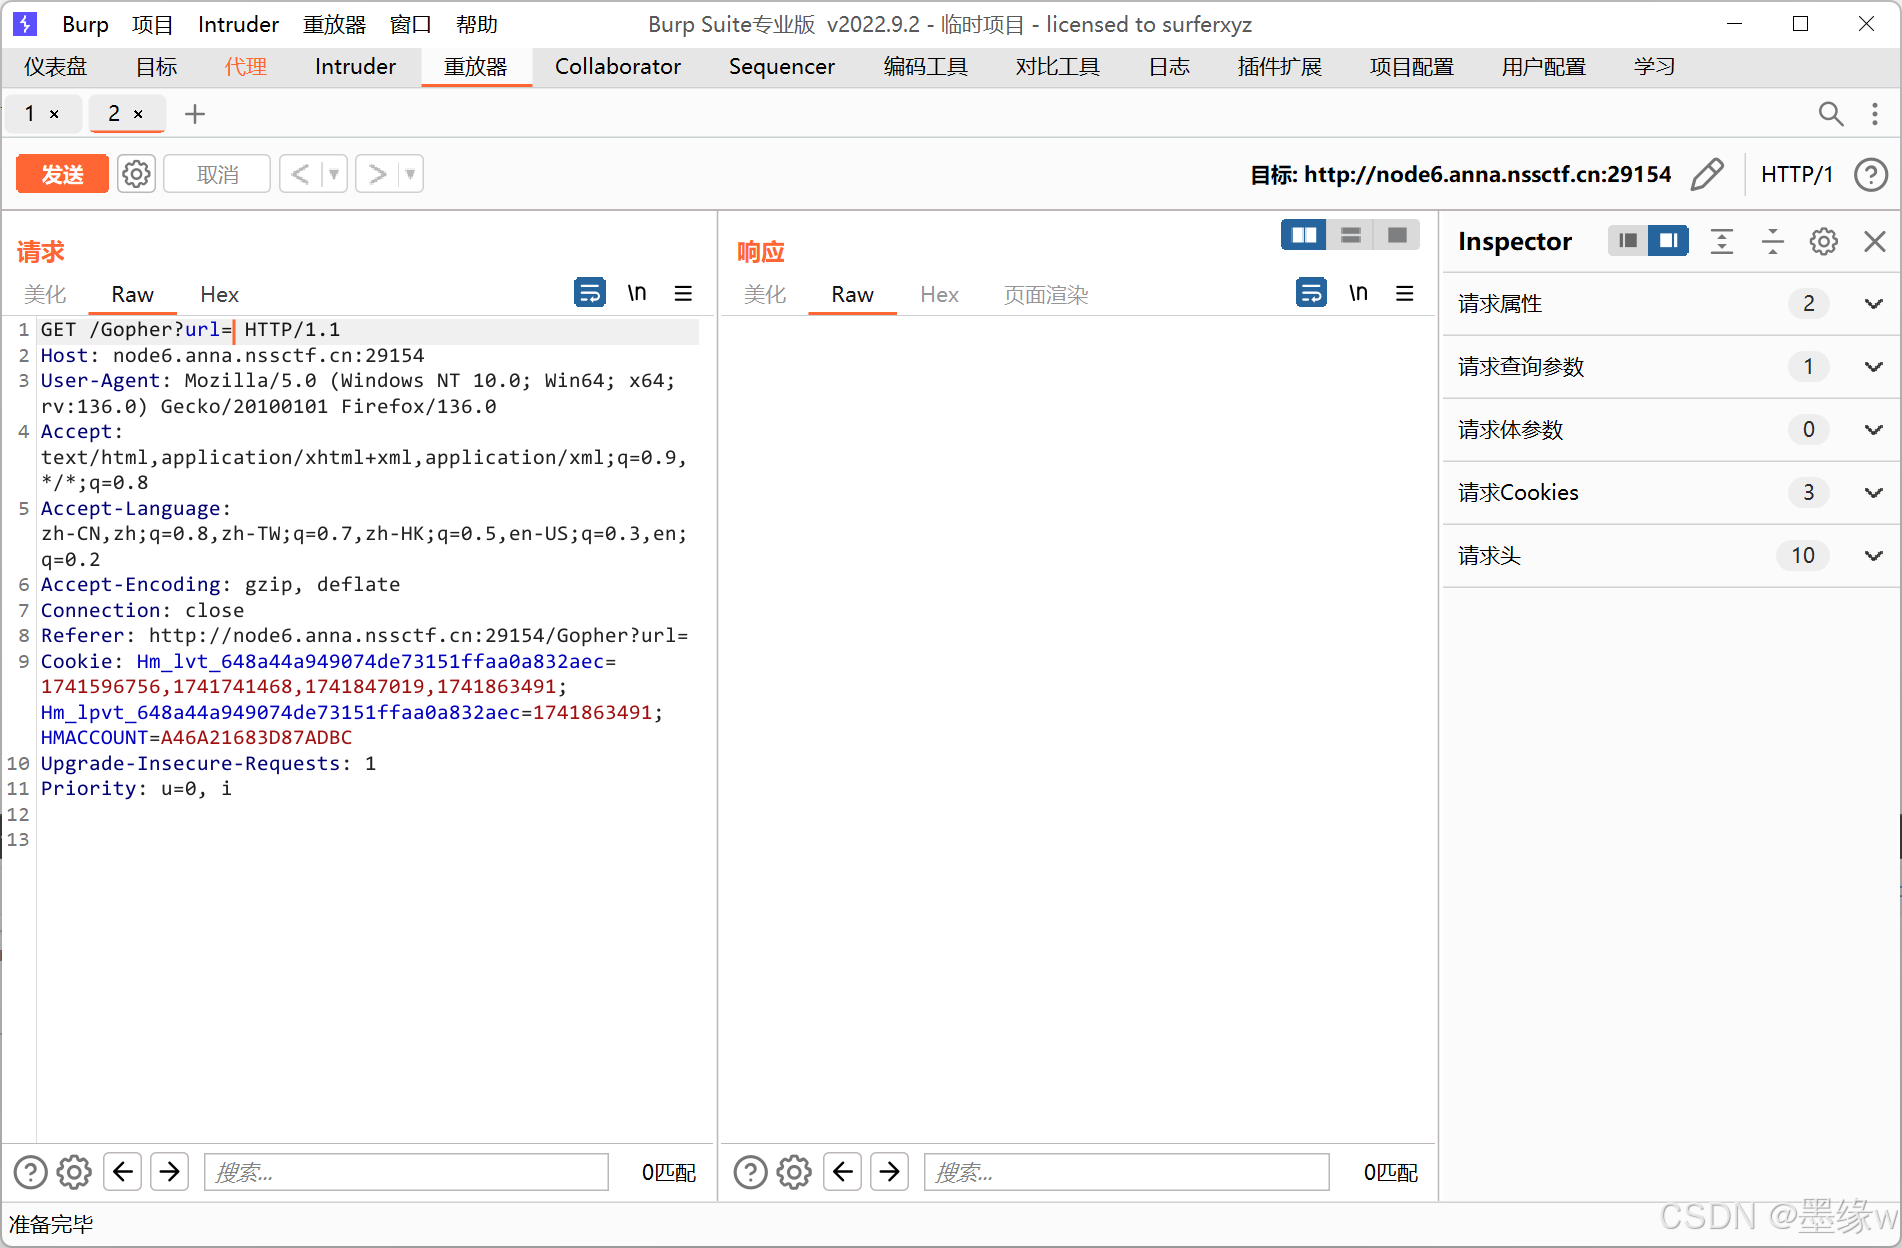Open the 插件扩展 tab

click(x=1280, y=67)
